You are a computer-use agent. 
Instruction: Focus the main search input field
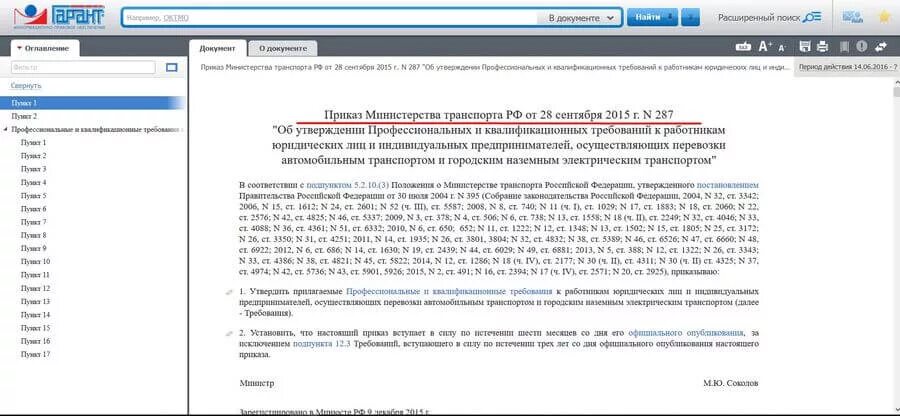click(329, 18)
